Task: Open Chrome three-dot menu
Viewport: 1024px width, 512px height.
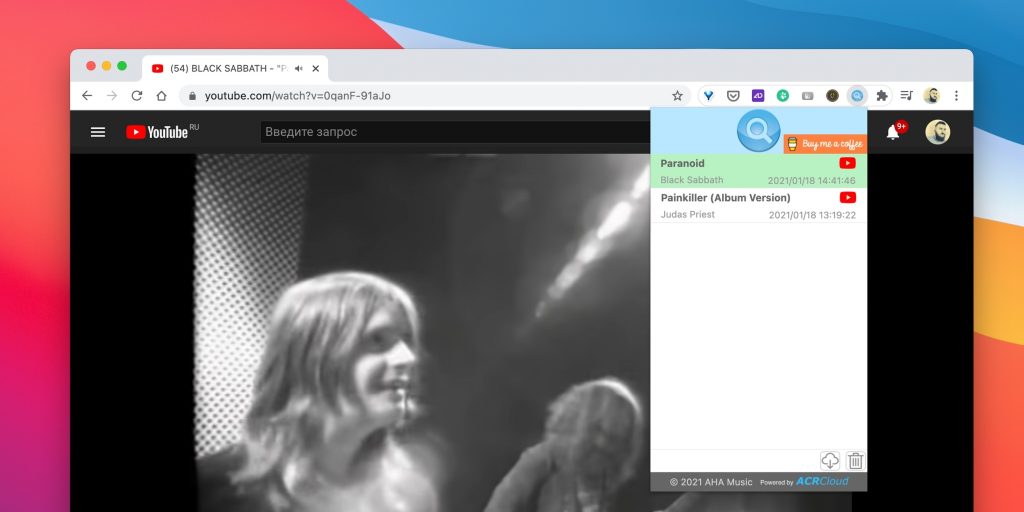Action: coord(956,96)
